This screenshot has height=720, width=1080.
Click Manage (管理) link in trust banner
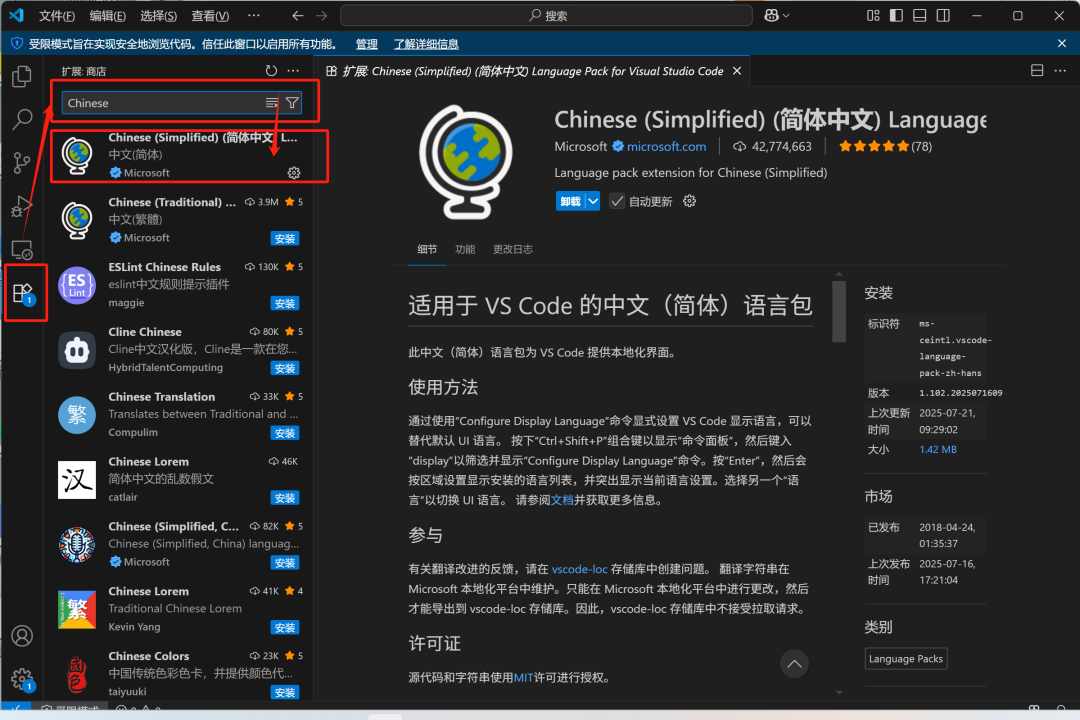(366, 44)
